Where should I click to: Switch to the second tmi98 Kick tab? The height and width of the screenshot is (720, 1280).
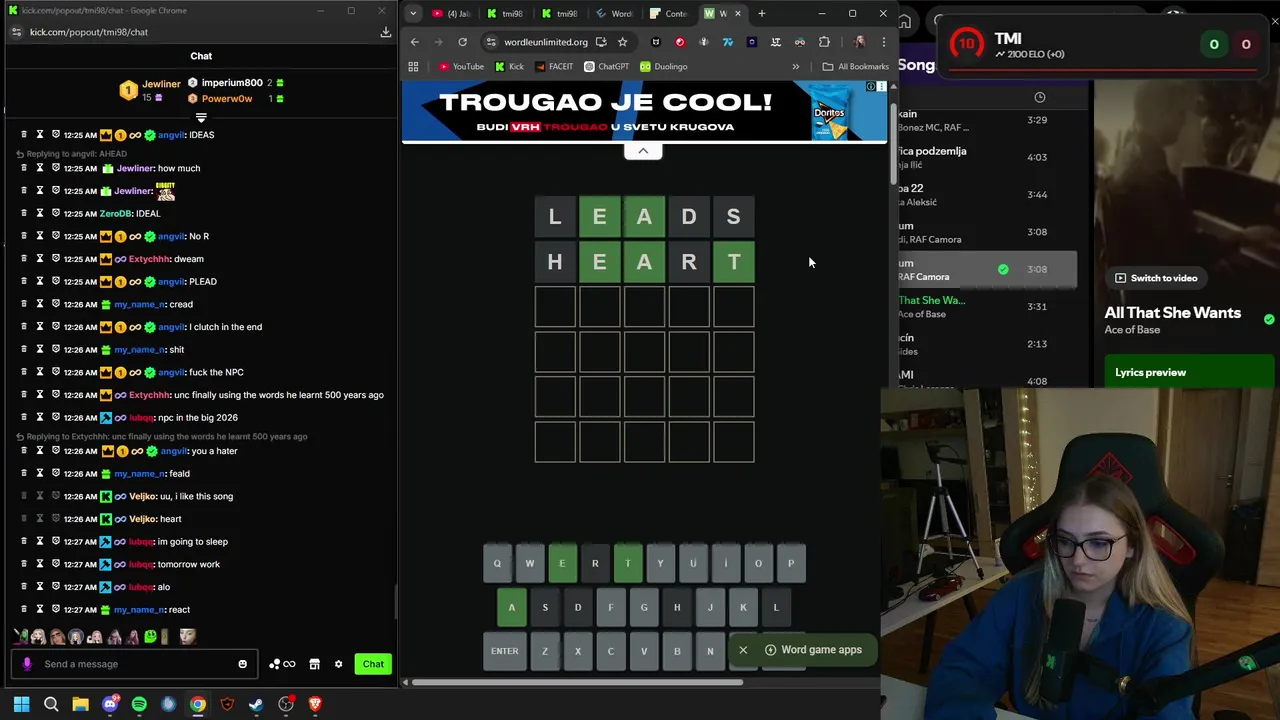(559, 14)
